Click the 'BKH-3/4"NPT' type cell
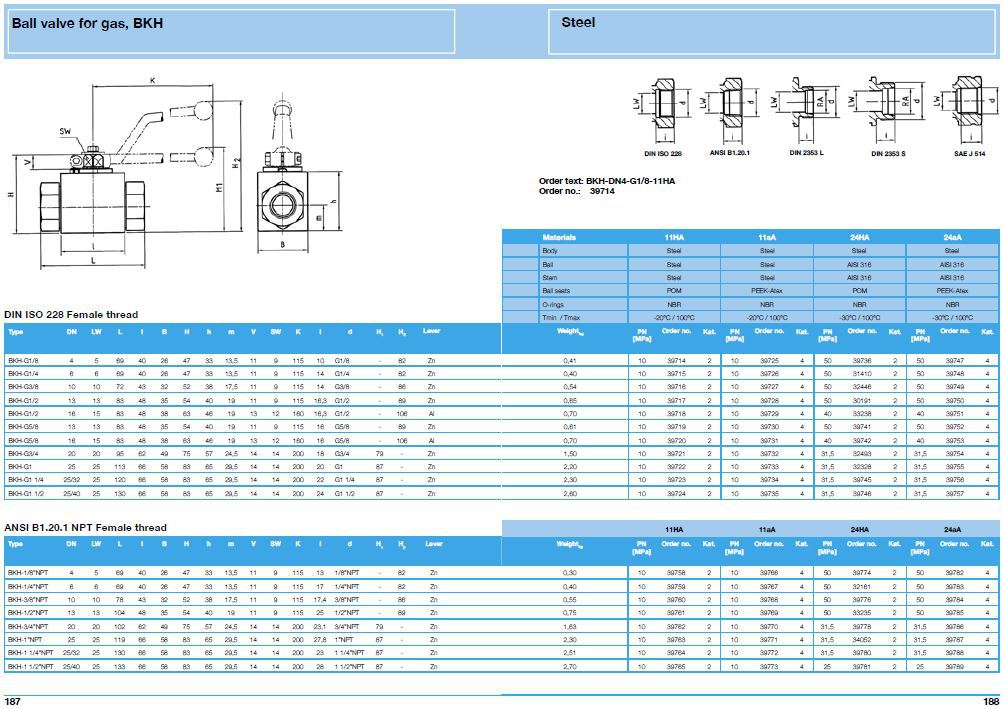 pos(28,626)
